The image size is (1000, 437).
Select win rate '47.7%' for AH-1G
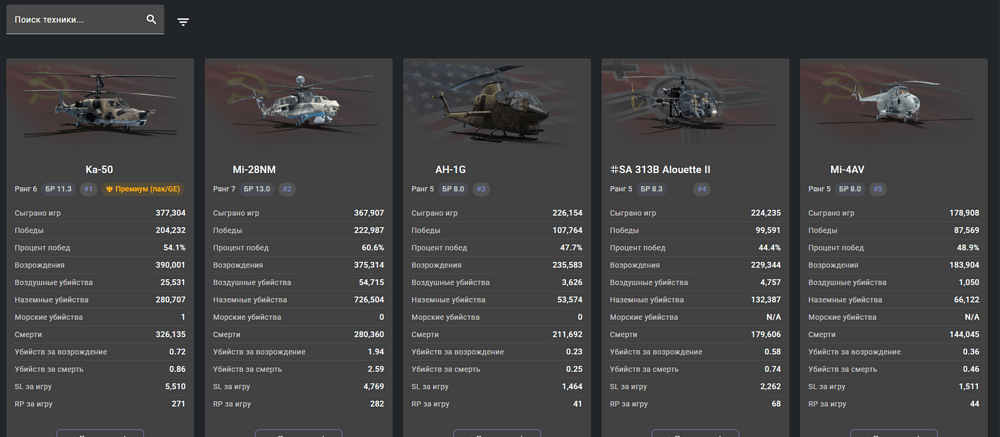(571, 248)
